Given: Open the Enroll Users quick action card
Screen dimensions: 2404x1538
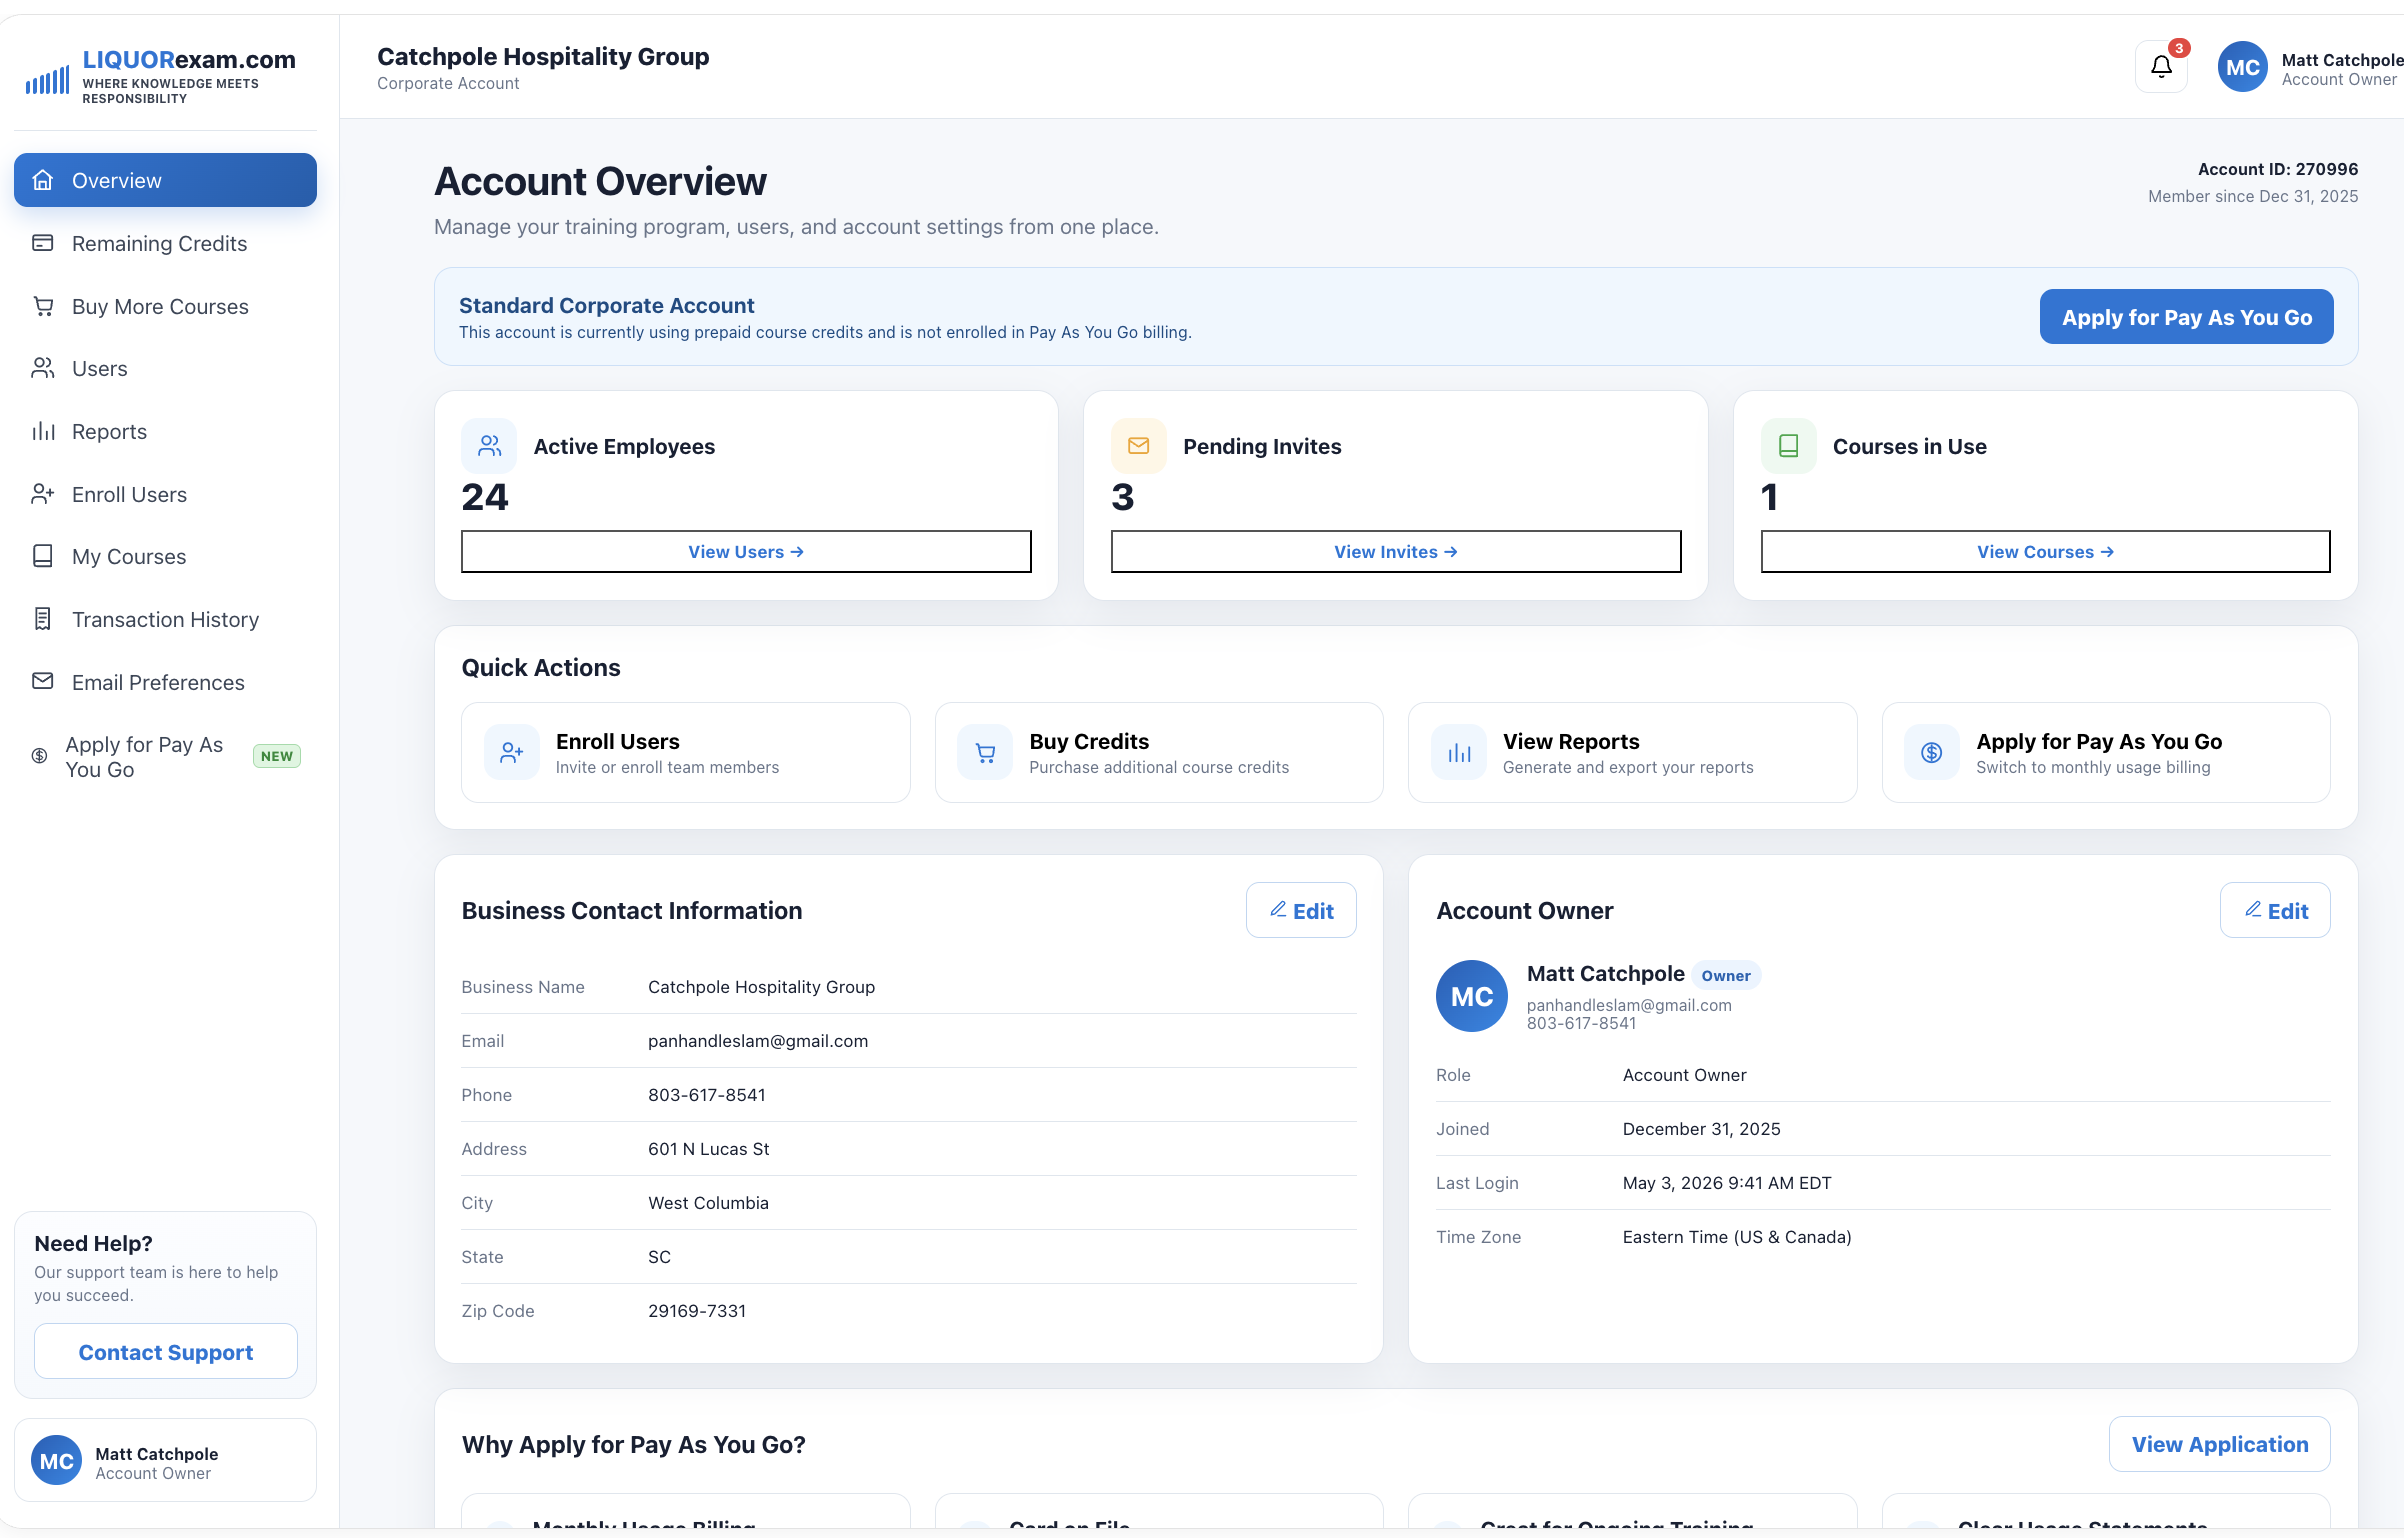Looking at the screenshot, I should point(685,753).
